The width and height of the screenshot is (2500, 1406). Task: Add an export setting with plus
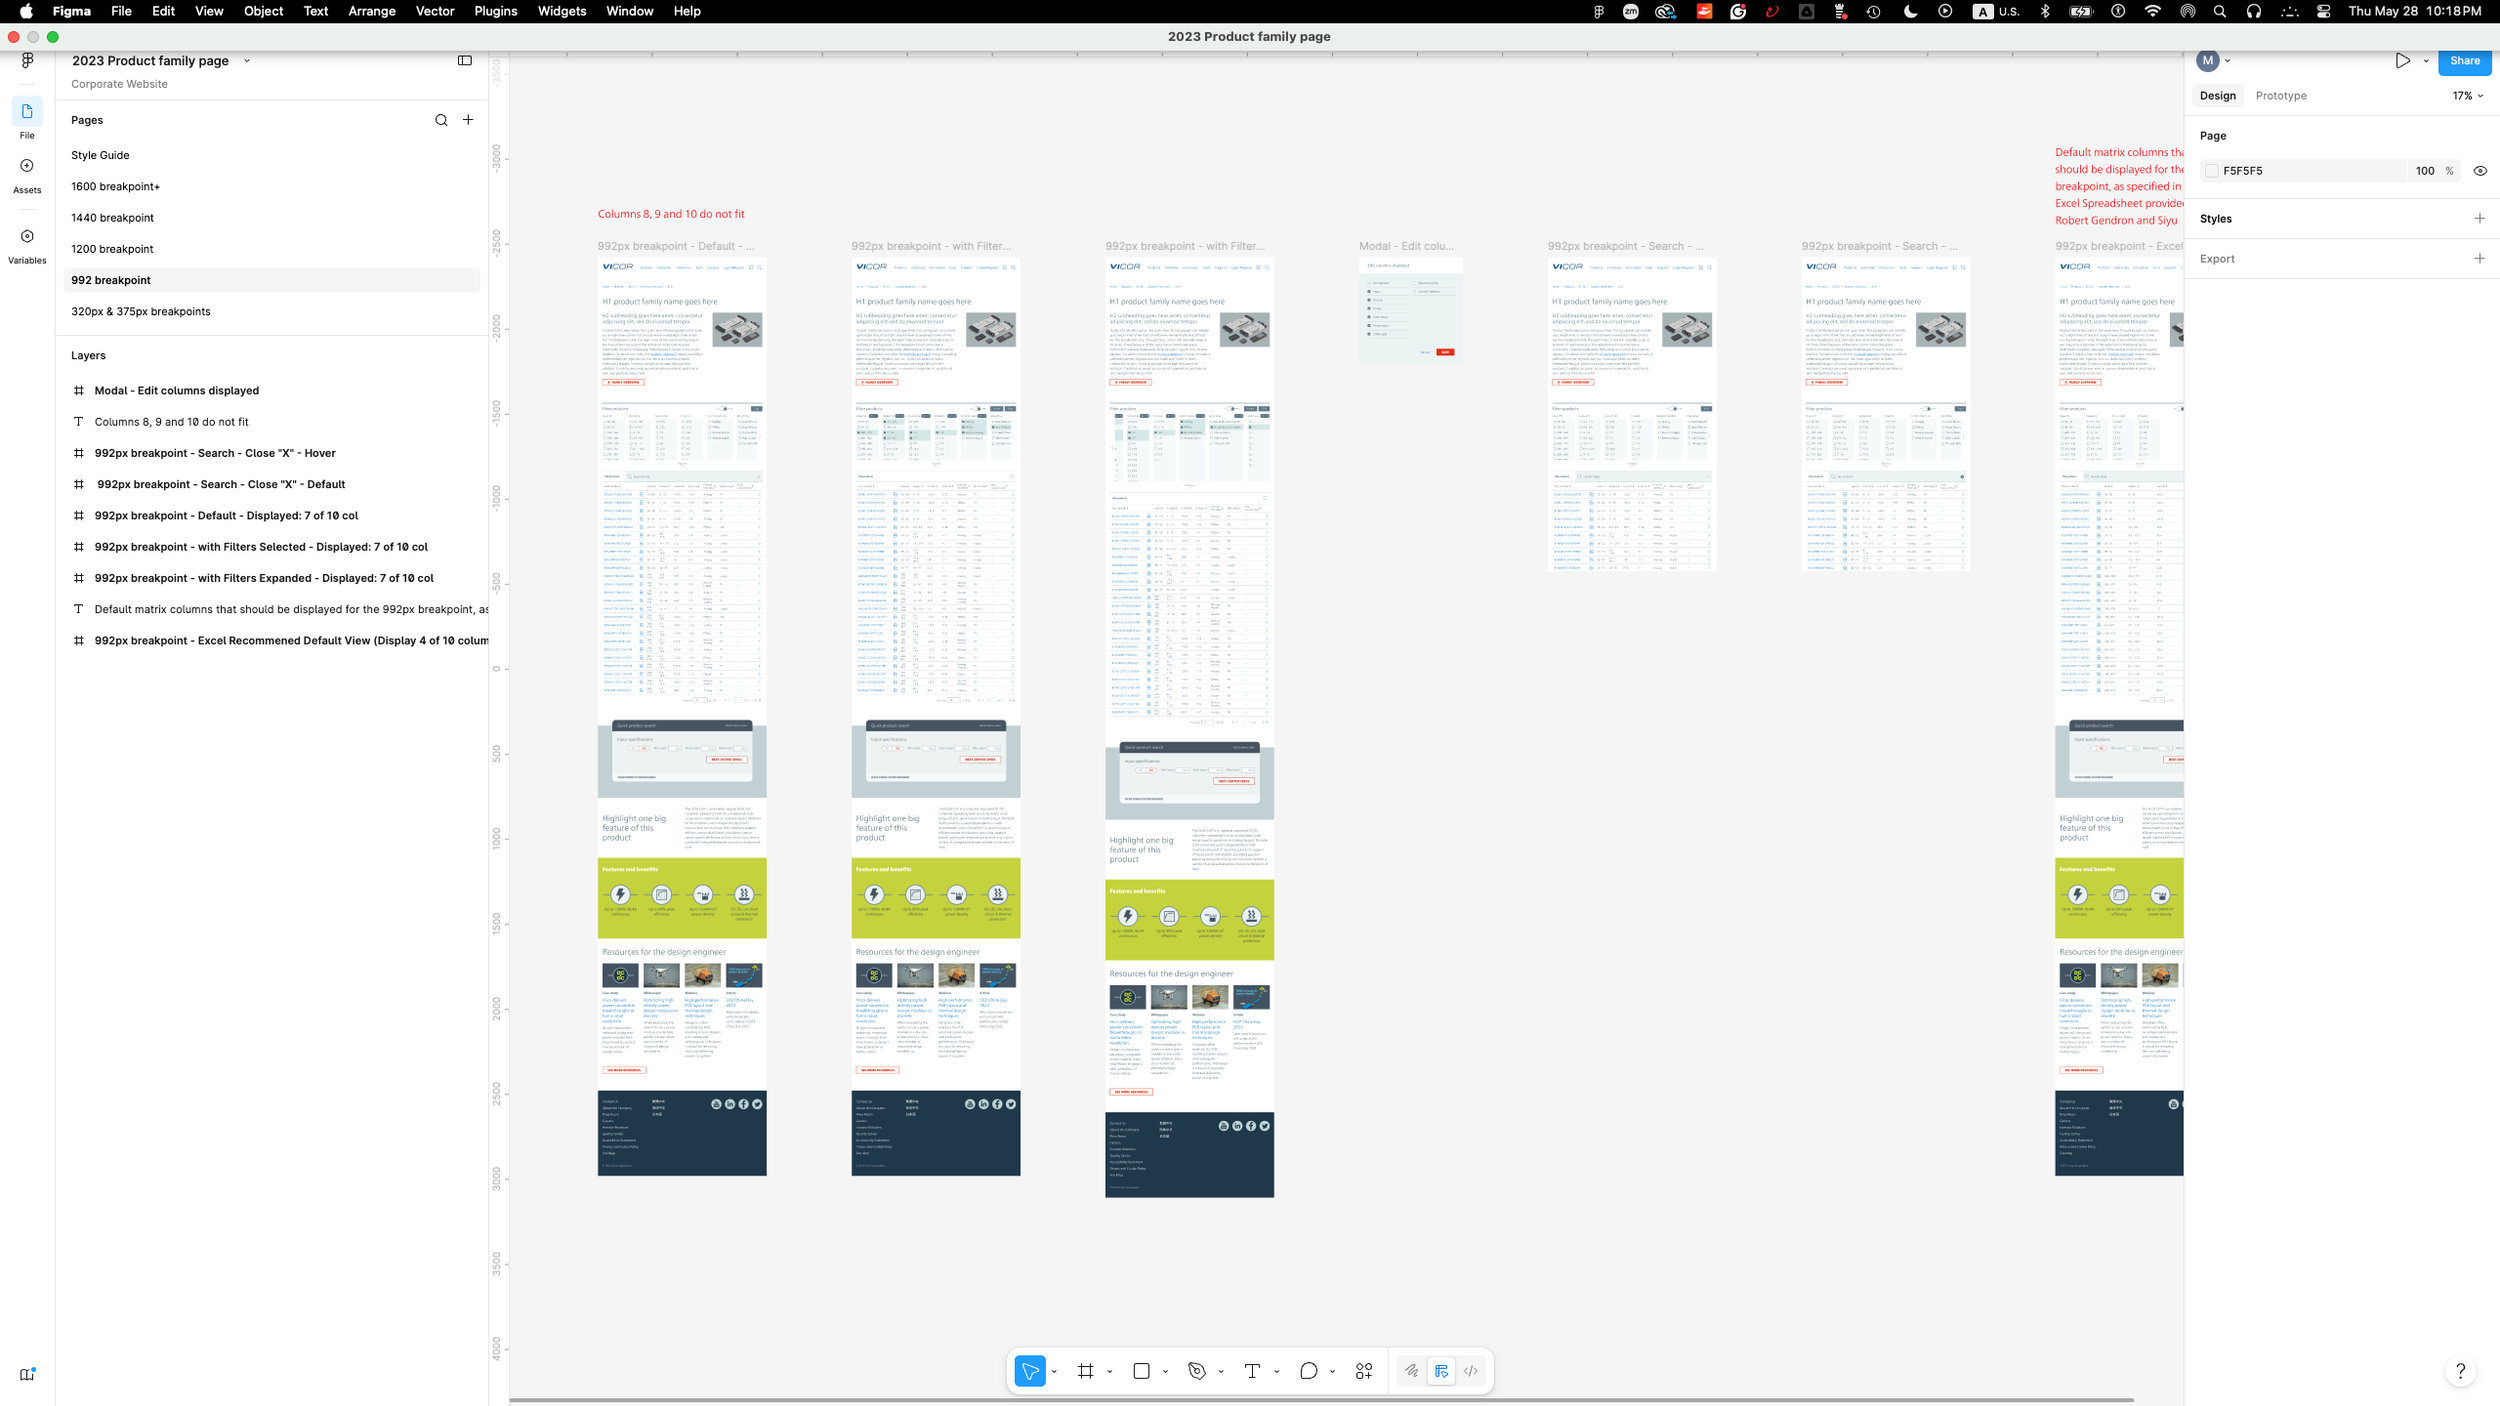2479,258
